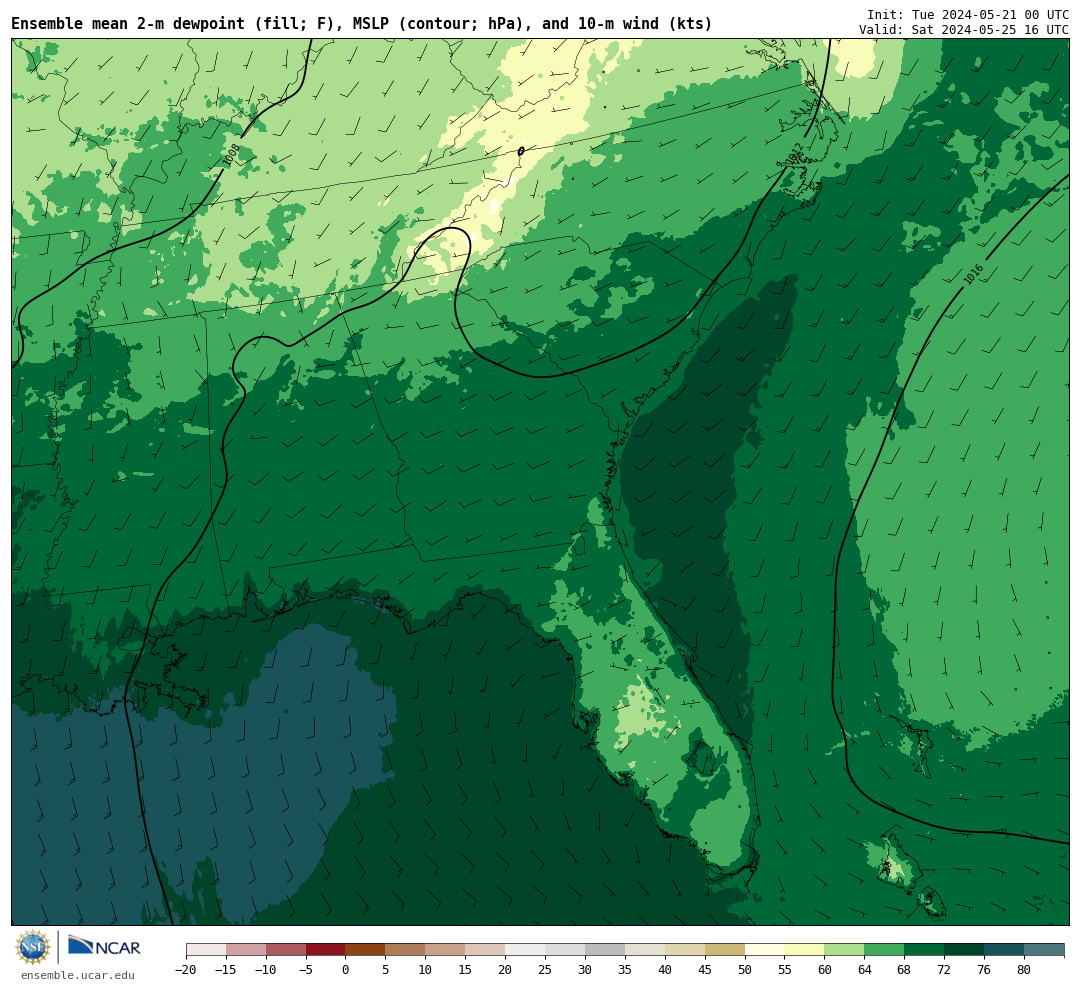Image resolution: width=1080 pixels, height=988 pixels.
Task: Click tan swatch between 40 and 45
Action: 685,950
